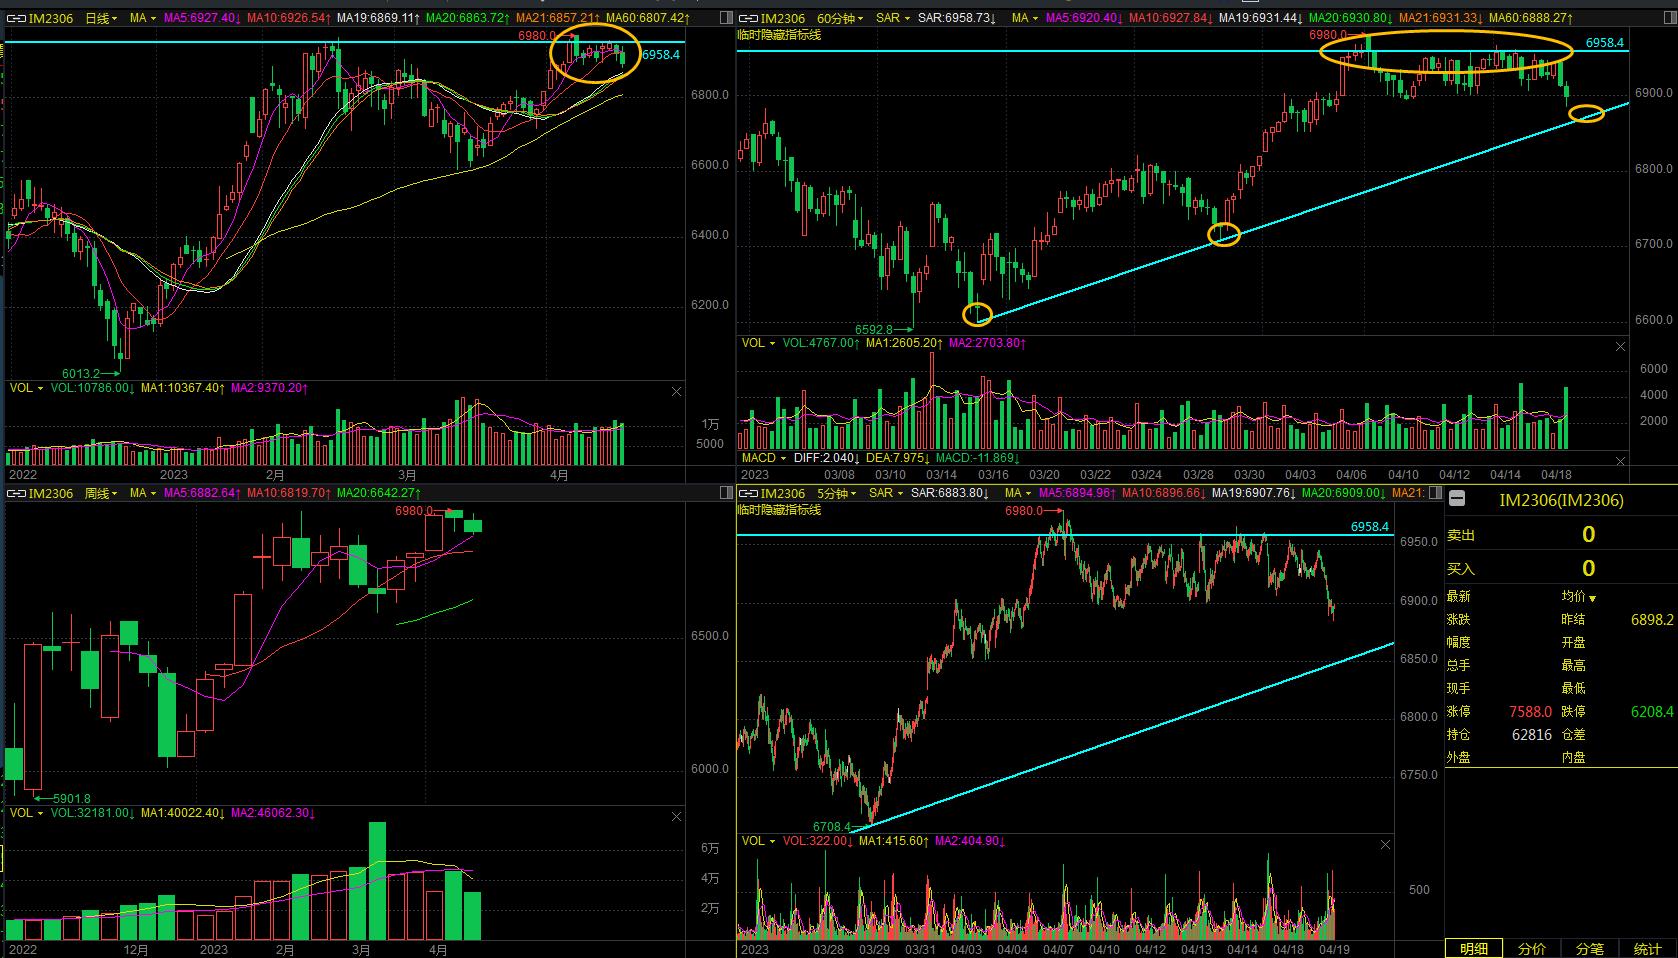Viewport: 1678px width, 958px height.
Task: Close the 60-minute chart volume sub-panel
Action: pyautogui.click(x=1621, y=346)
